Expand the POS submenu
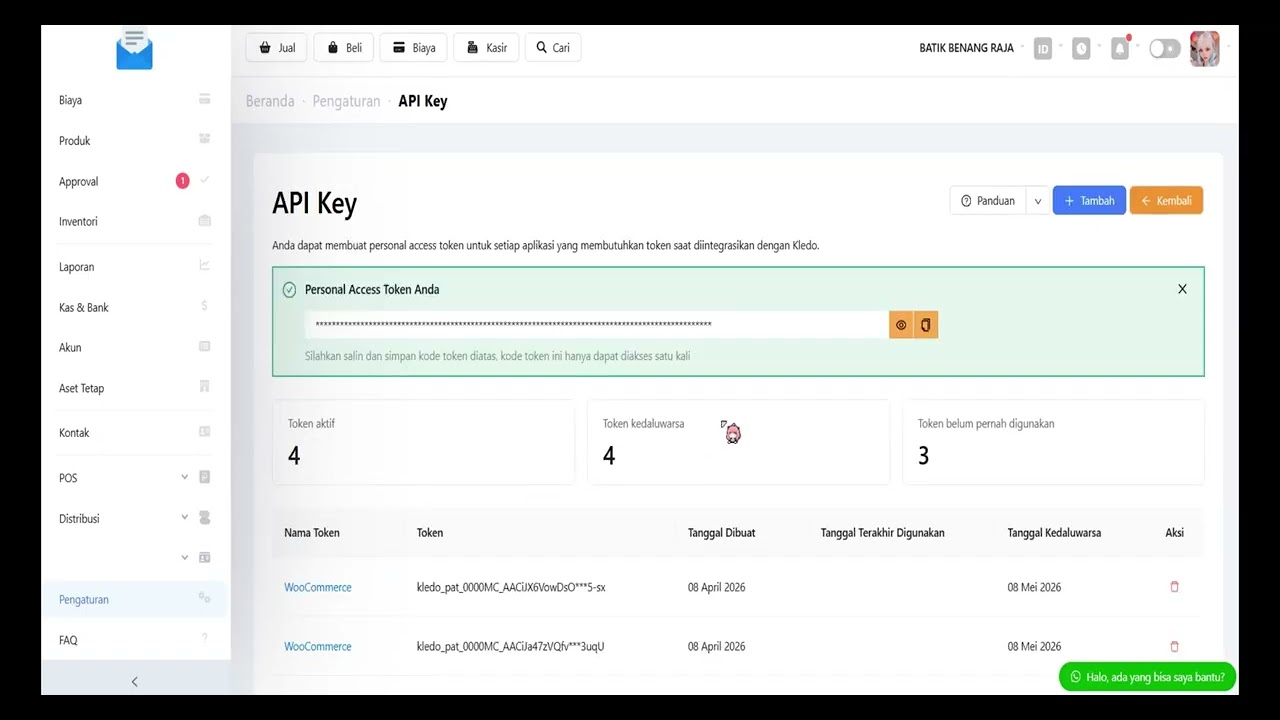 (x=135, y=478)
